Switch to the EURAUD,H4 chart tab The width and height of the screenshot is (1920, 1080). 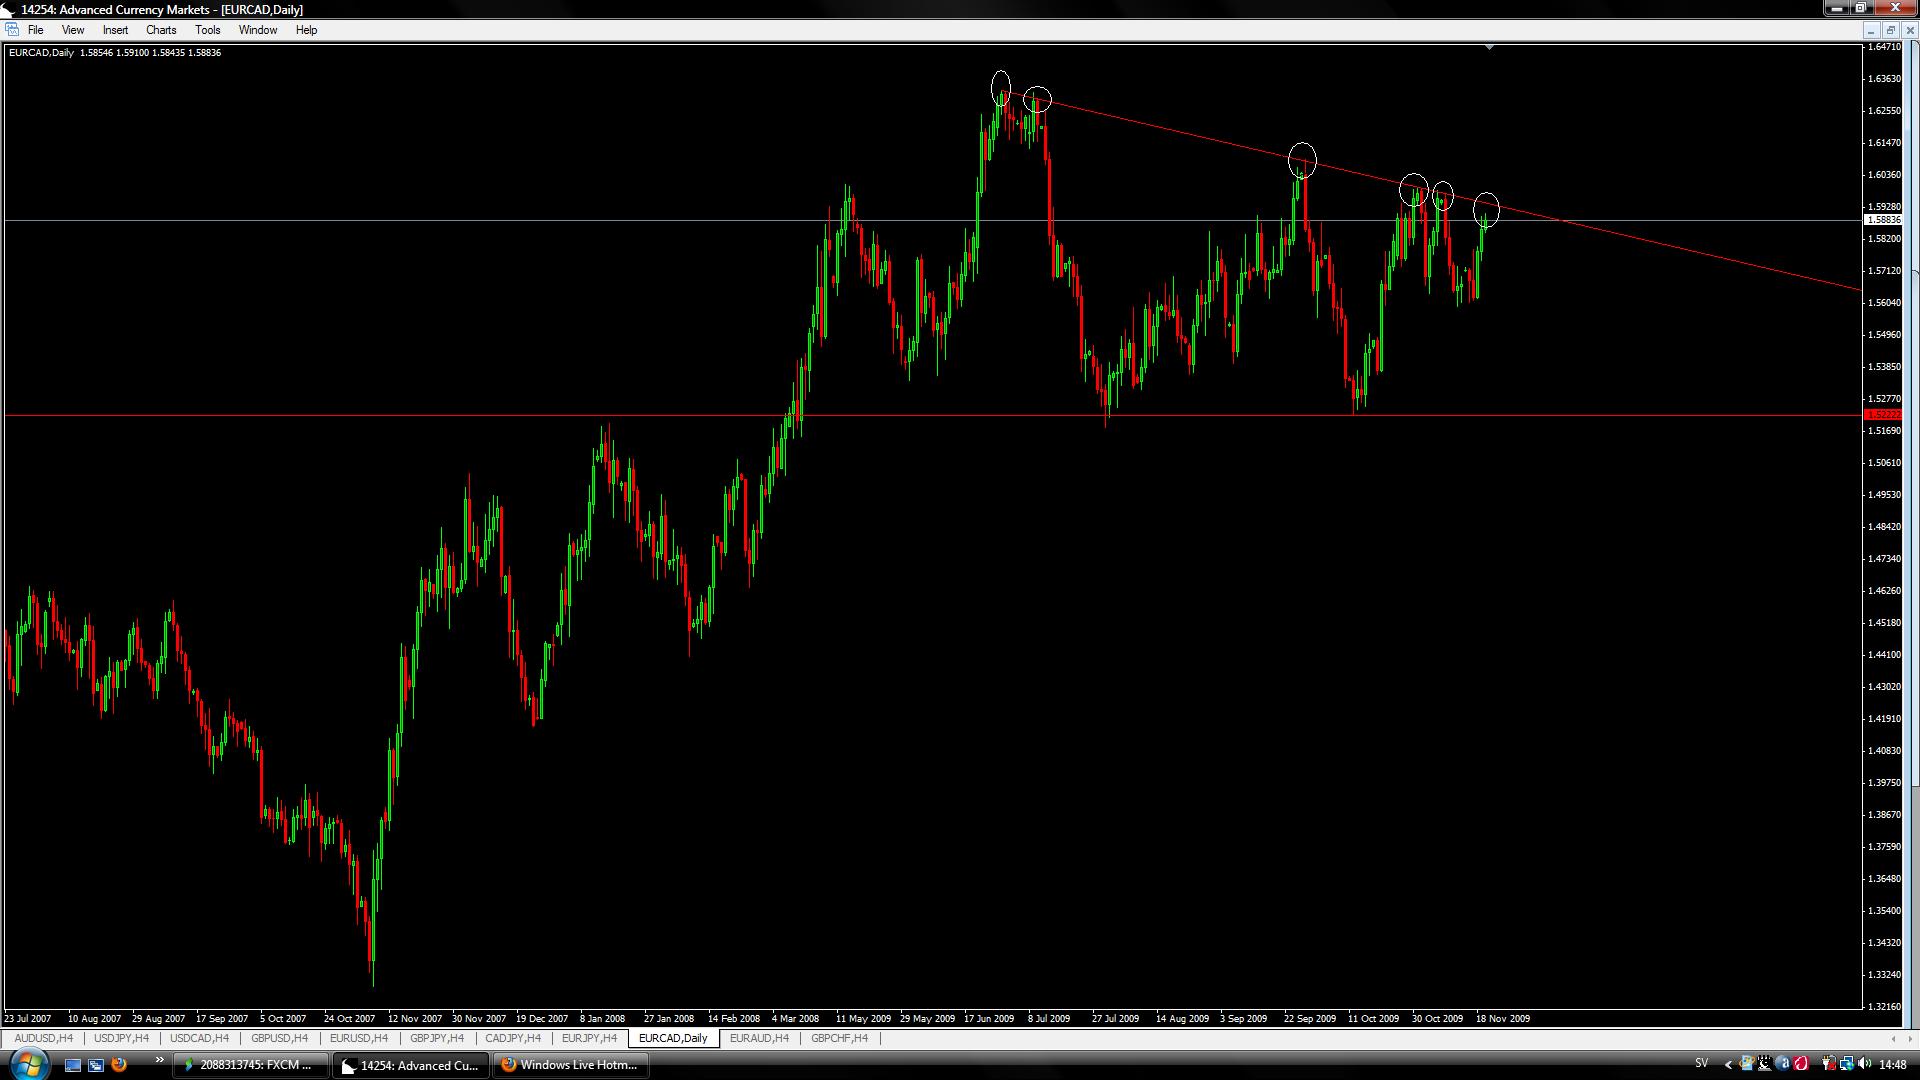[759, 1038]
